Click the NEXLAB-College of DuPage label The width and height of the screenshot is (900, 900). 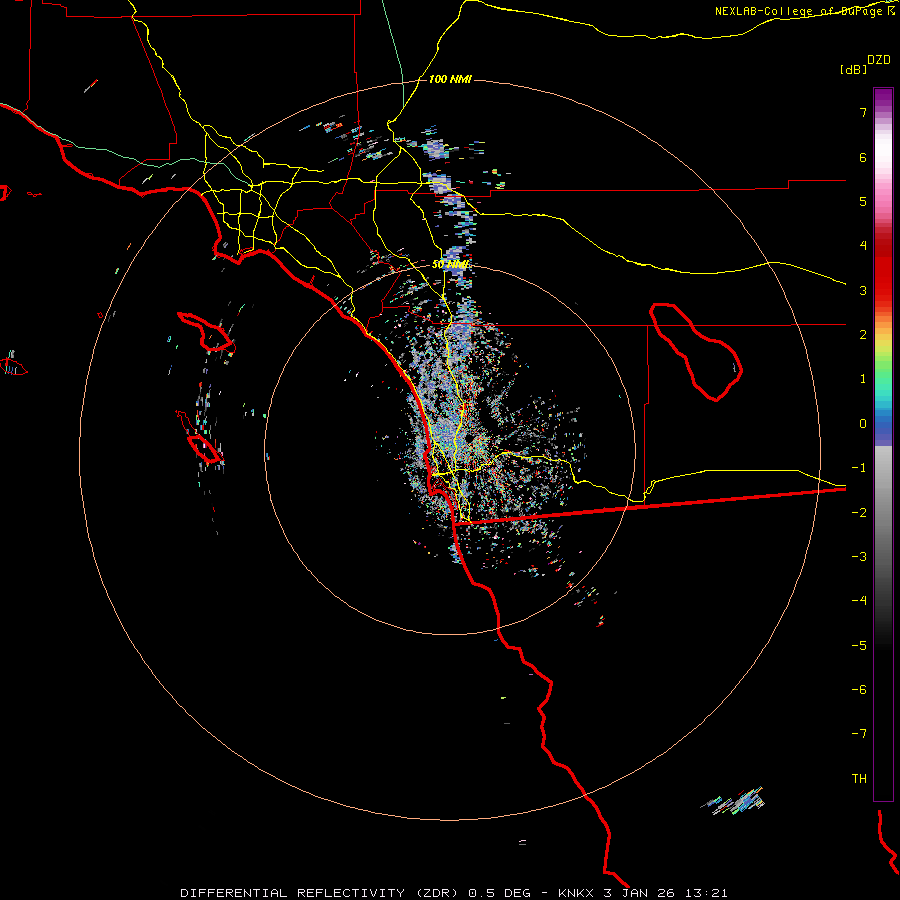pyautogui.click(x=799, y=11)
